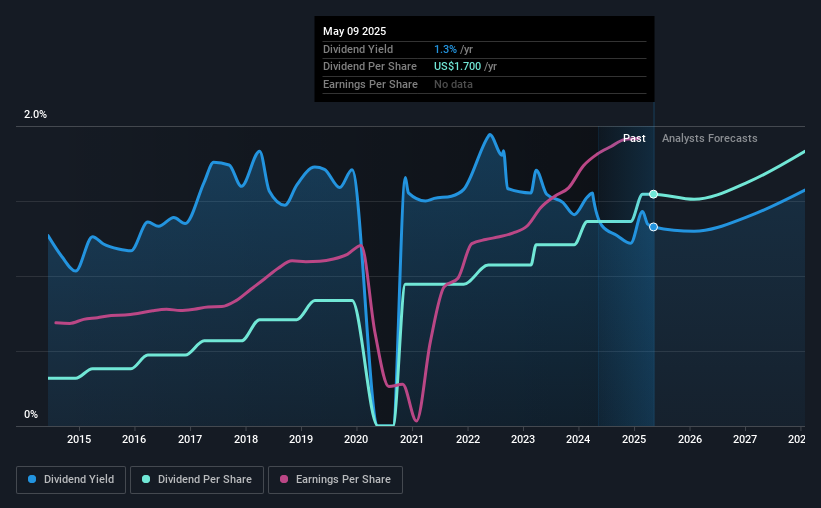Click the 2018 x-axis label
The width and height of the screenshot is (821, 508).
point(246,439)
